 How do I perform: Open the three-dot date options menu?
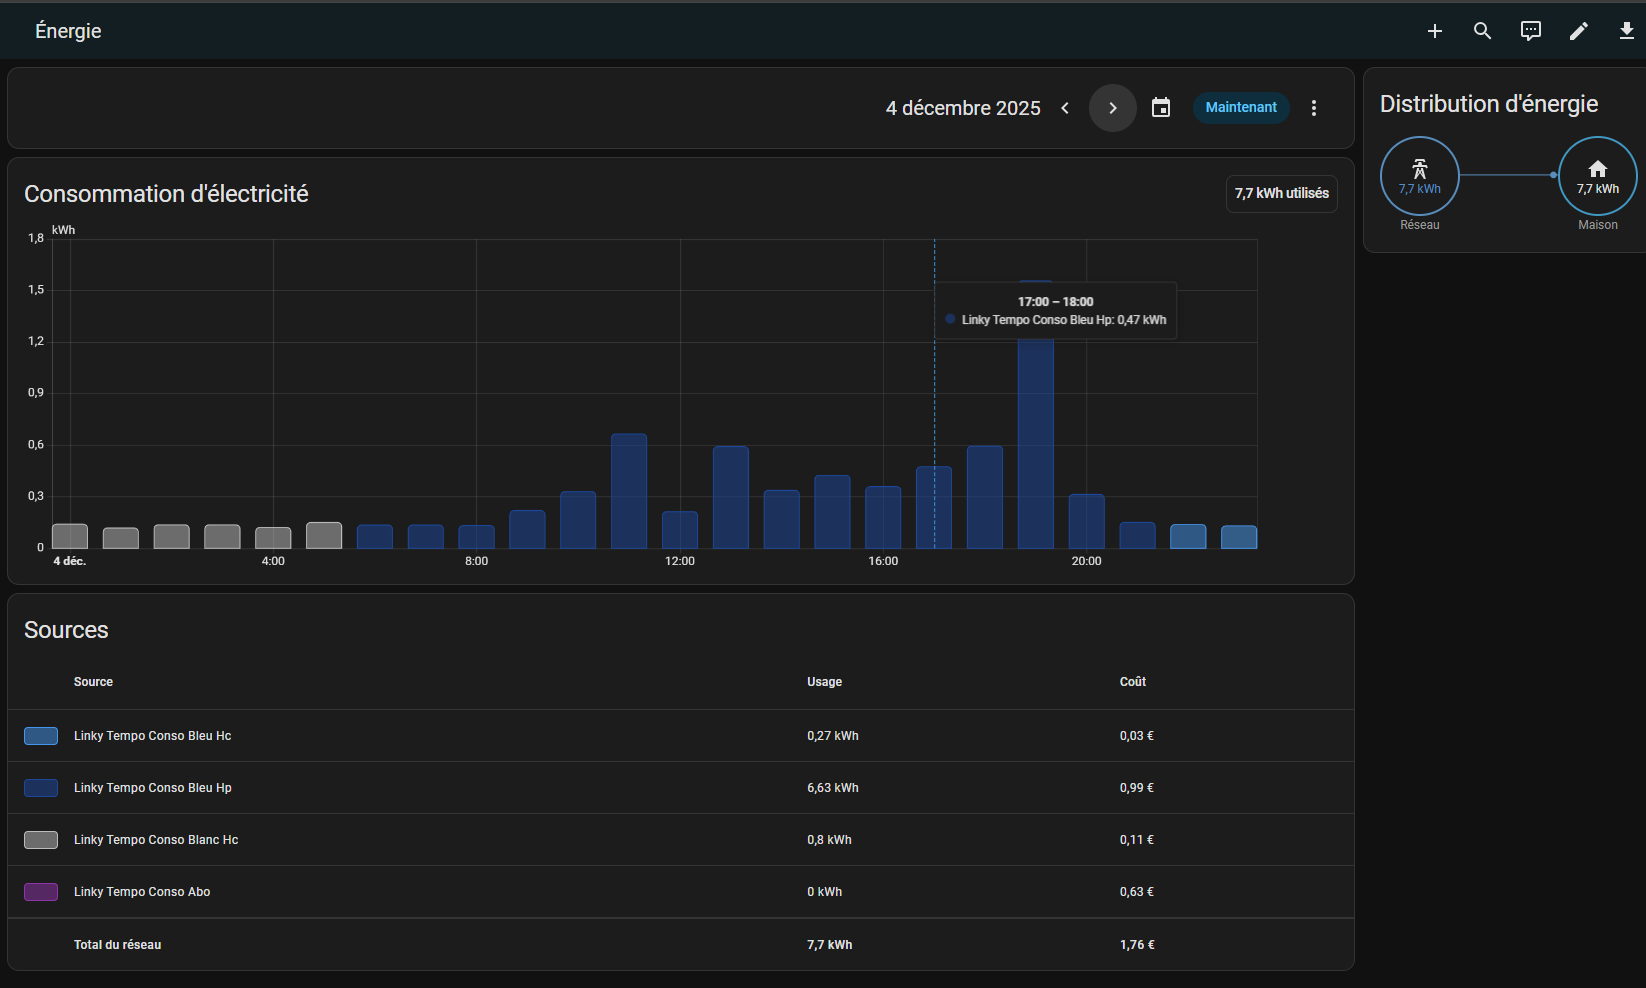click(x=1314, y=108)
